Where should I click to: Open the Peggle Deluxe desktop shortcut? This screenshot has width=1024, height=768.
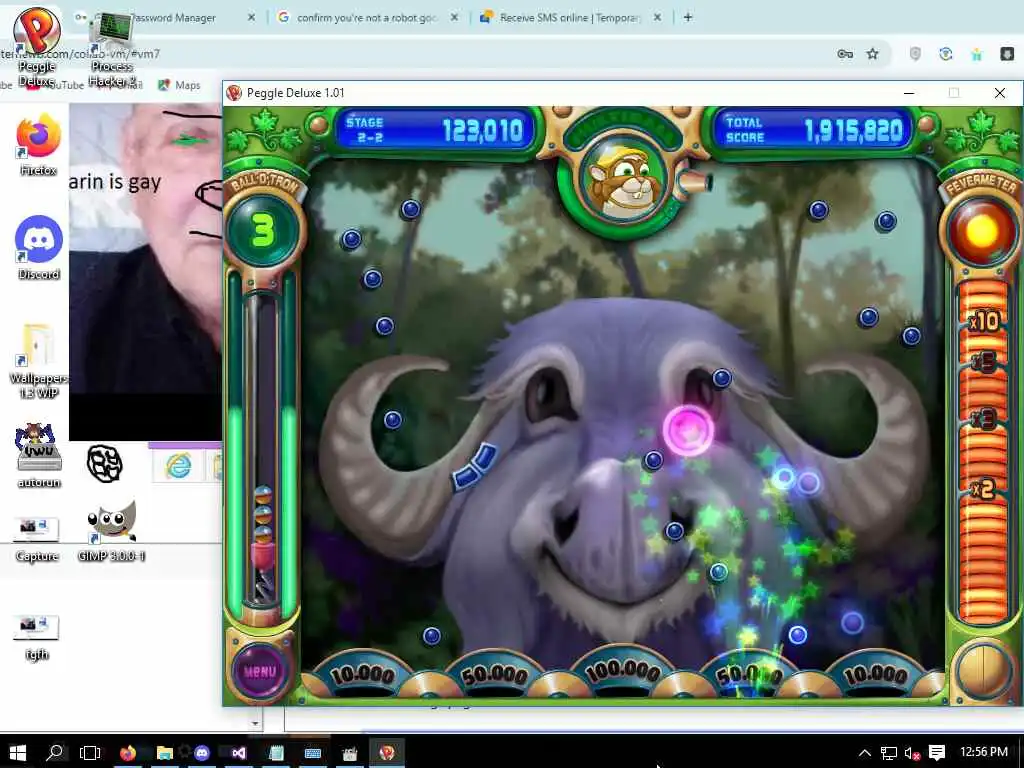click(37, 46)
